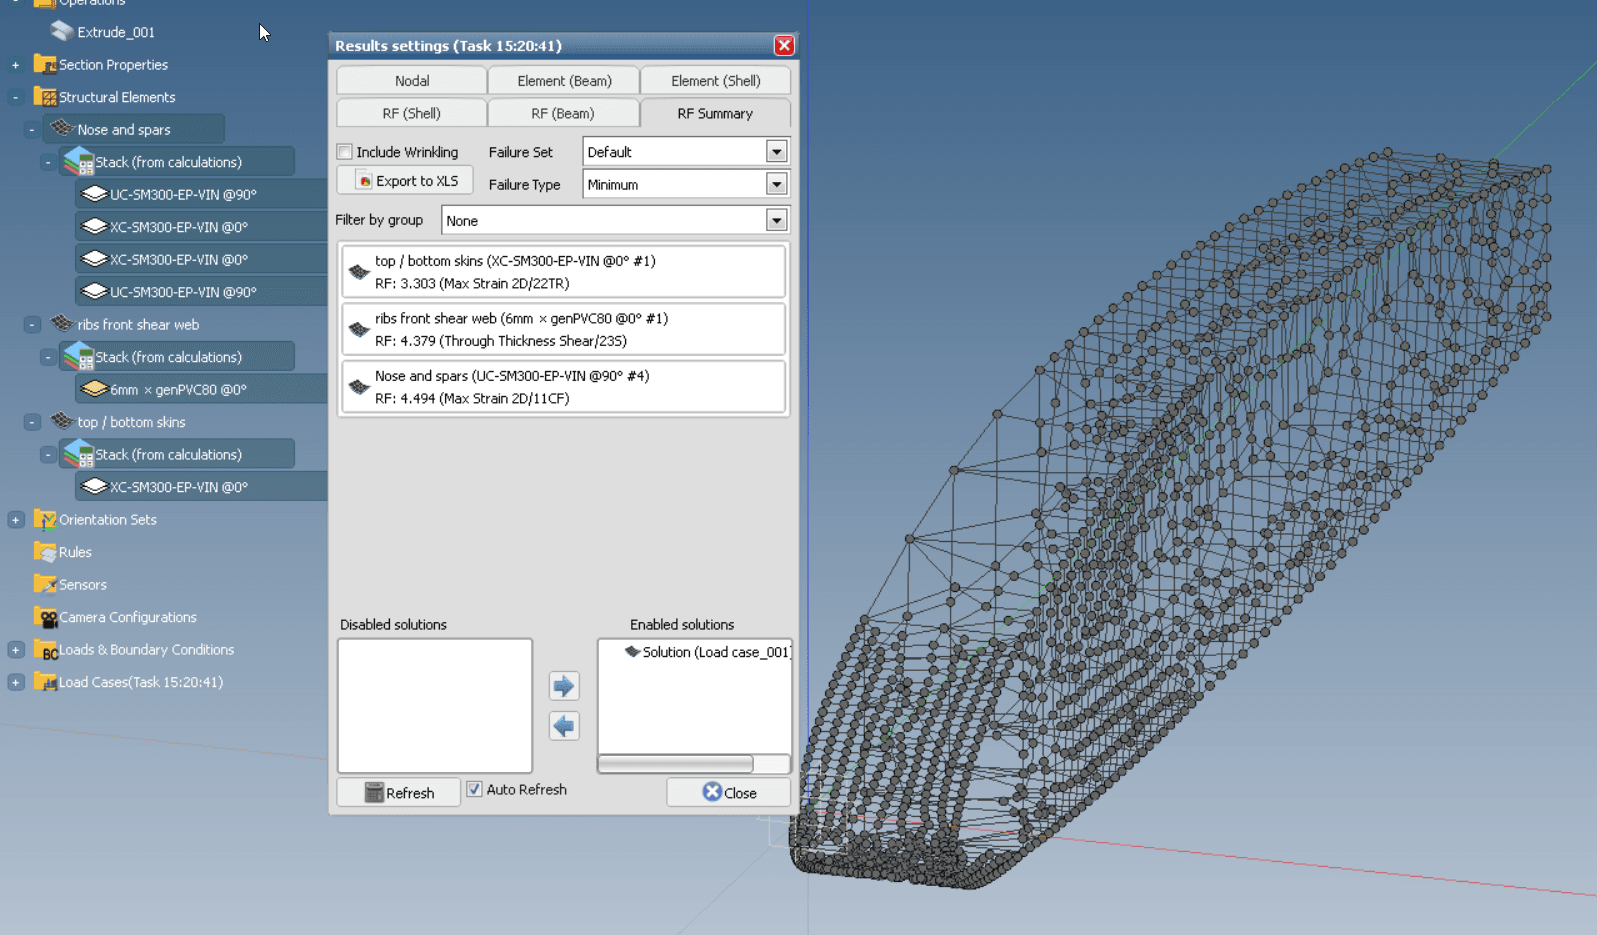The height and width of the screenshot is (935, 1597).
Task: Click the ribs front shear web icon
Action: [62, 323]
